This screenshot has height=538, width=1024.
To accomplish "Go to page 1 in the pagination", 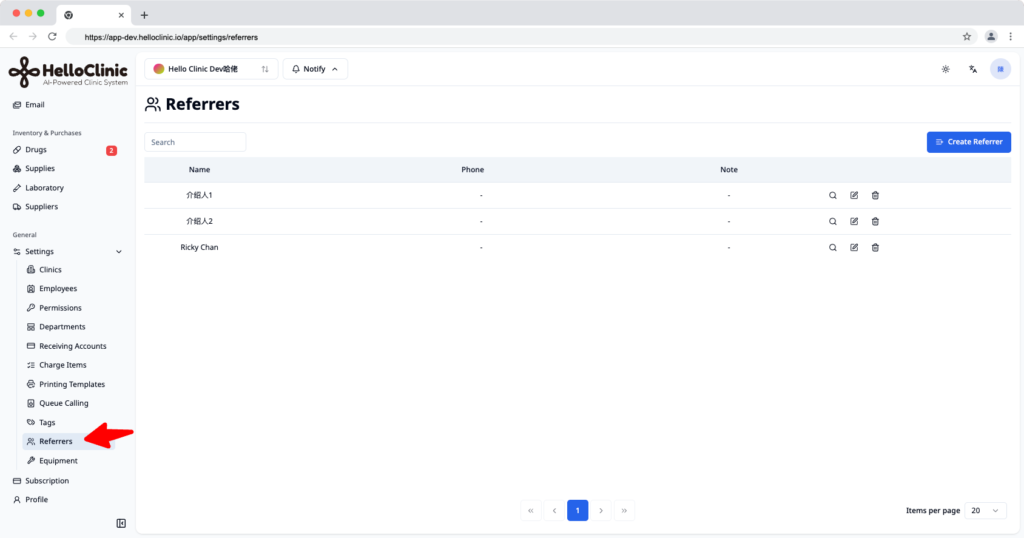I will pyautogui.click(x=577, y=511).
